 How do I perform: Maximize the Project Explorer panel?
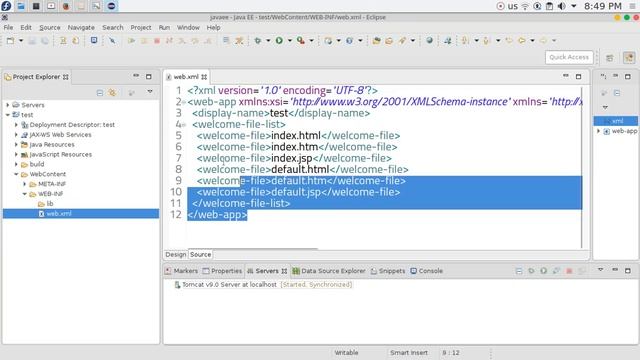(149, 76)
